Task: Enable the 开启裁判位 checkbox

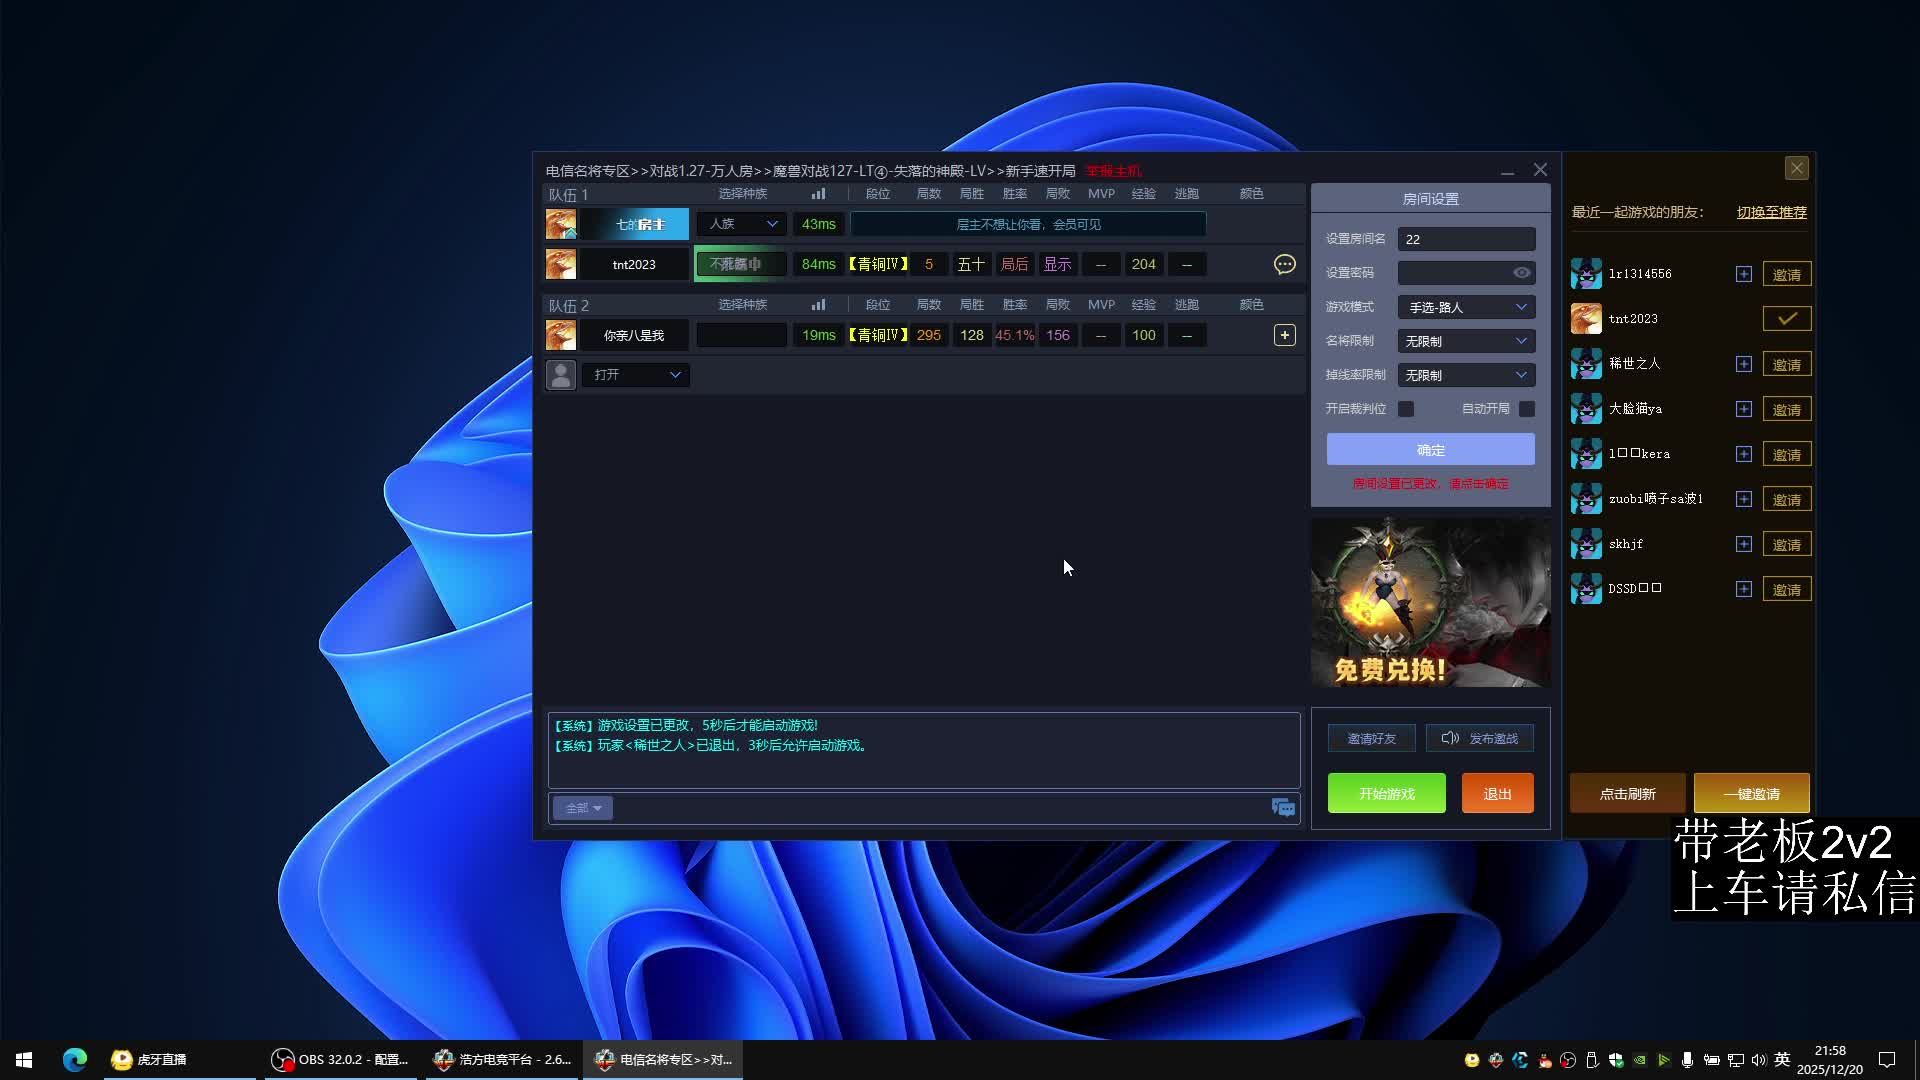Action: [x=1406, y=409]
